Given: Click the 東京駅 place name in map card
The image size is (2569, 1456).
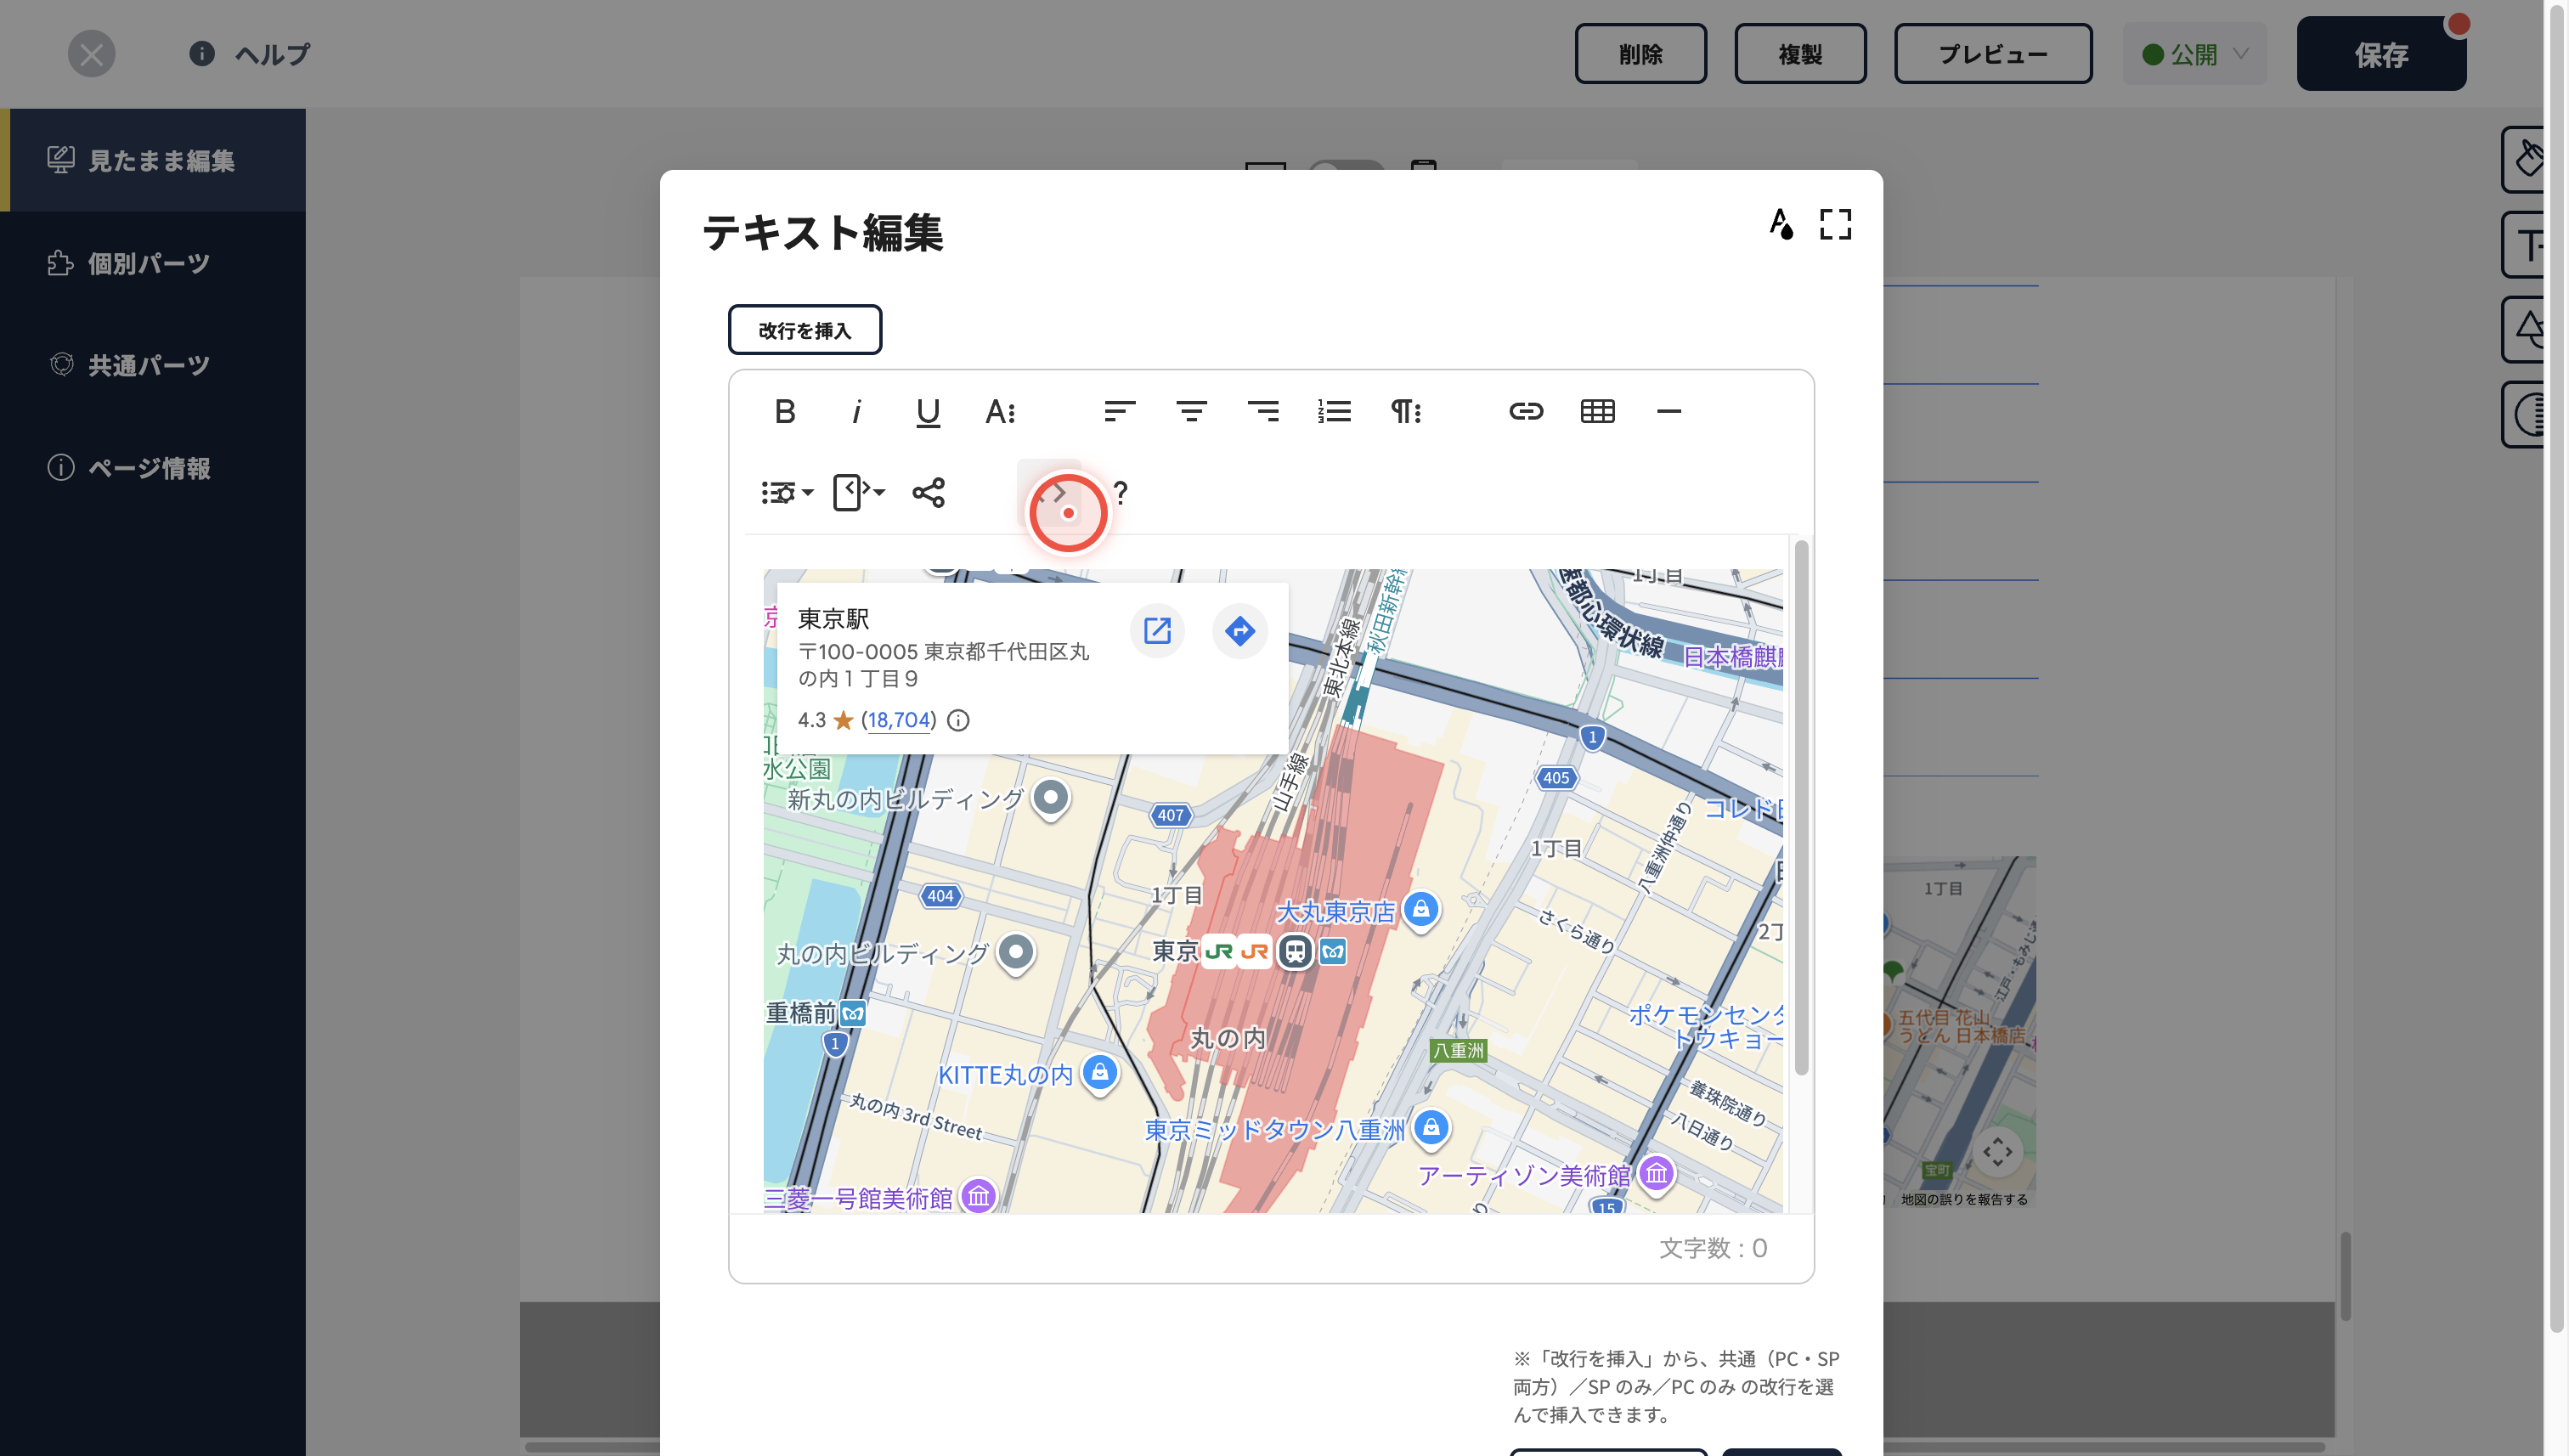Looking at the screenshot, I should point(833,619).
